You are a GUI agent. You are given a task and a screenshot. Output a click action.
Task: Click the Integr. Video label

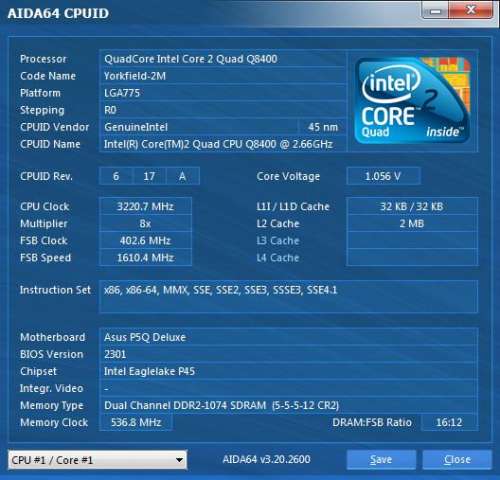coord(52,388)
